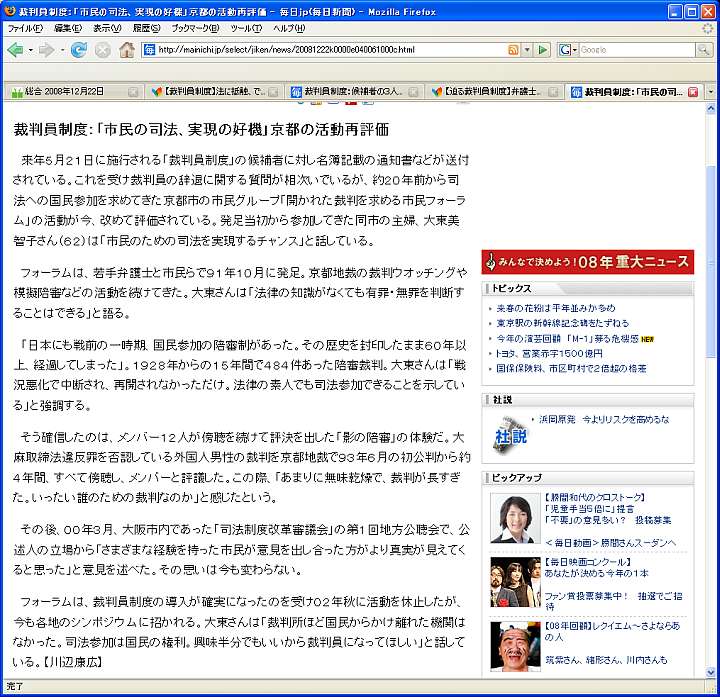The height and width of the screenshot is (697, 720).
Task: Go to the Home page icon
Action: pos(127,50)
